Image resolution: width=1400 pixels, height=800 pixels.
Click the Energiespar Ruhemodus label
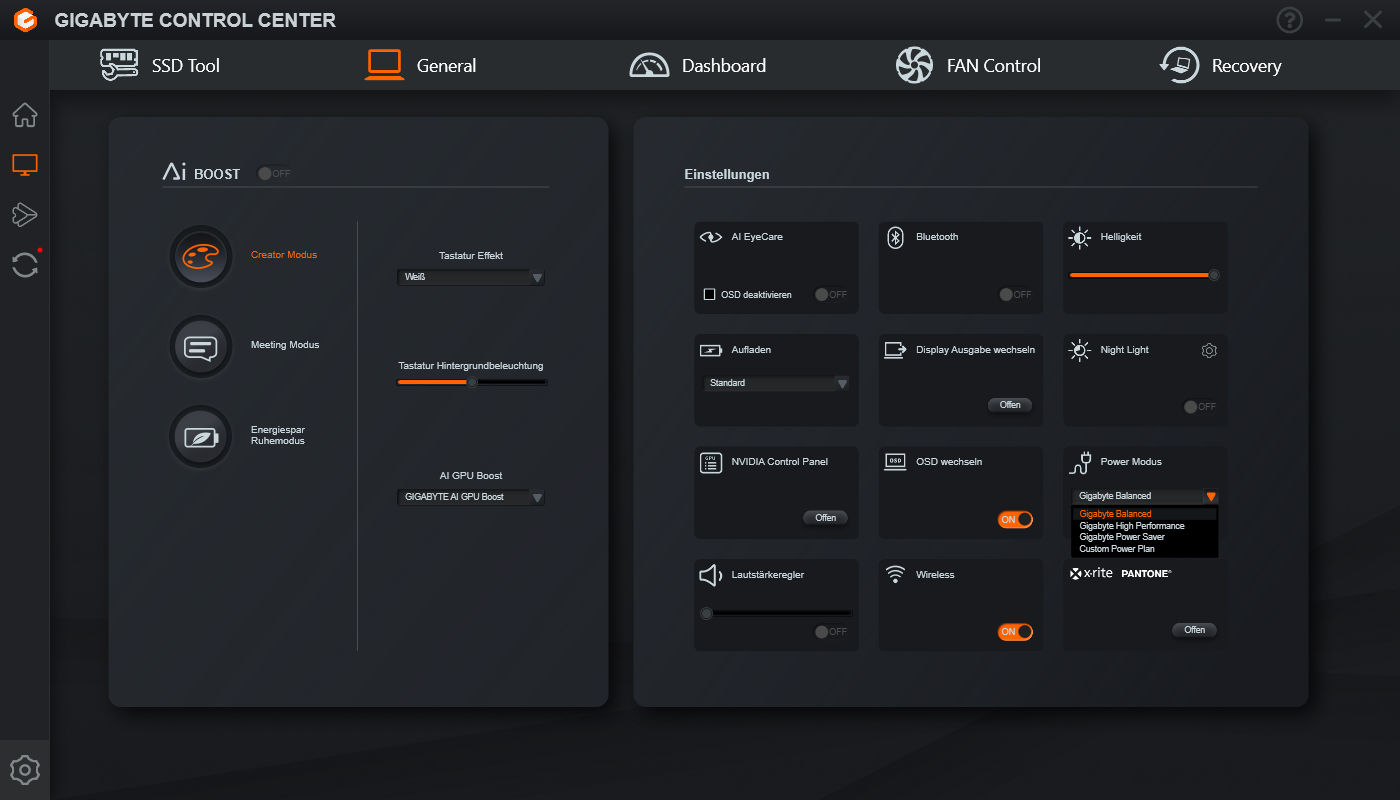point(278,435)
